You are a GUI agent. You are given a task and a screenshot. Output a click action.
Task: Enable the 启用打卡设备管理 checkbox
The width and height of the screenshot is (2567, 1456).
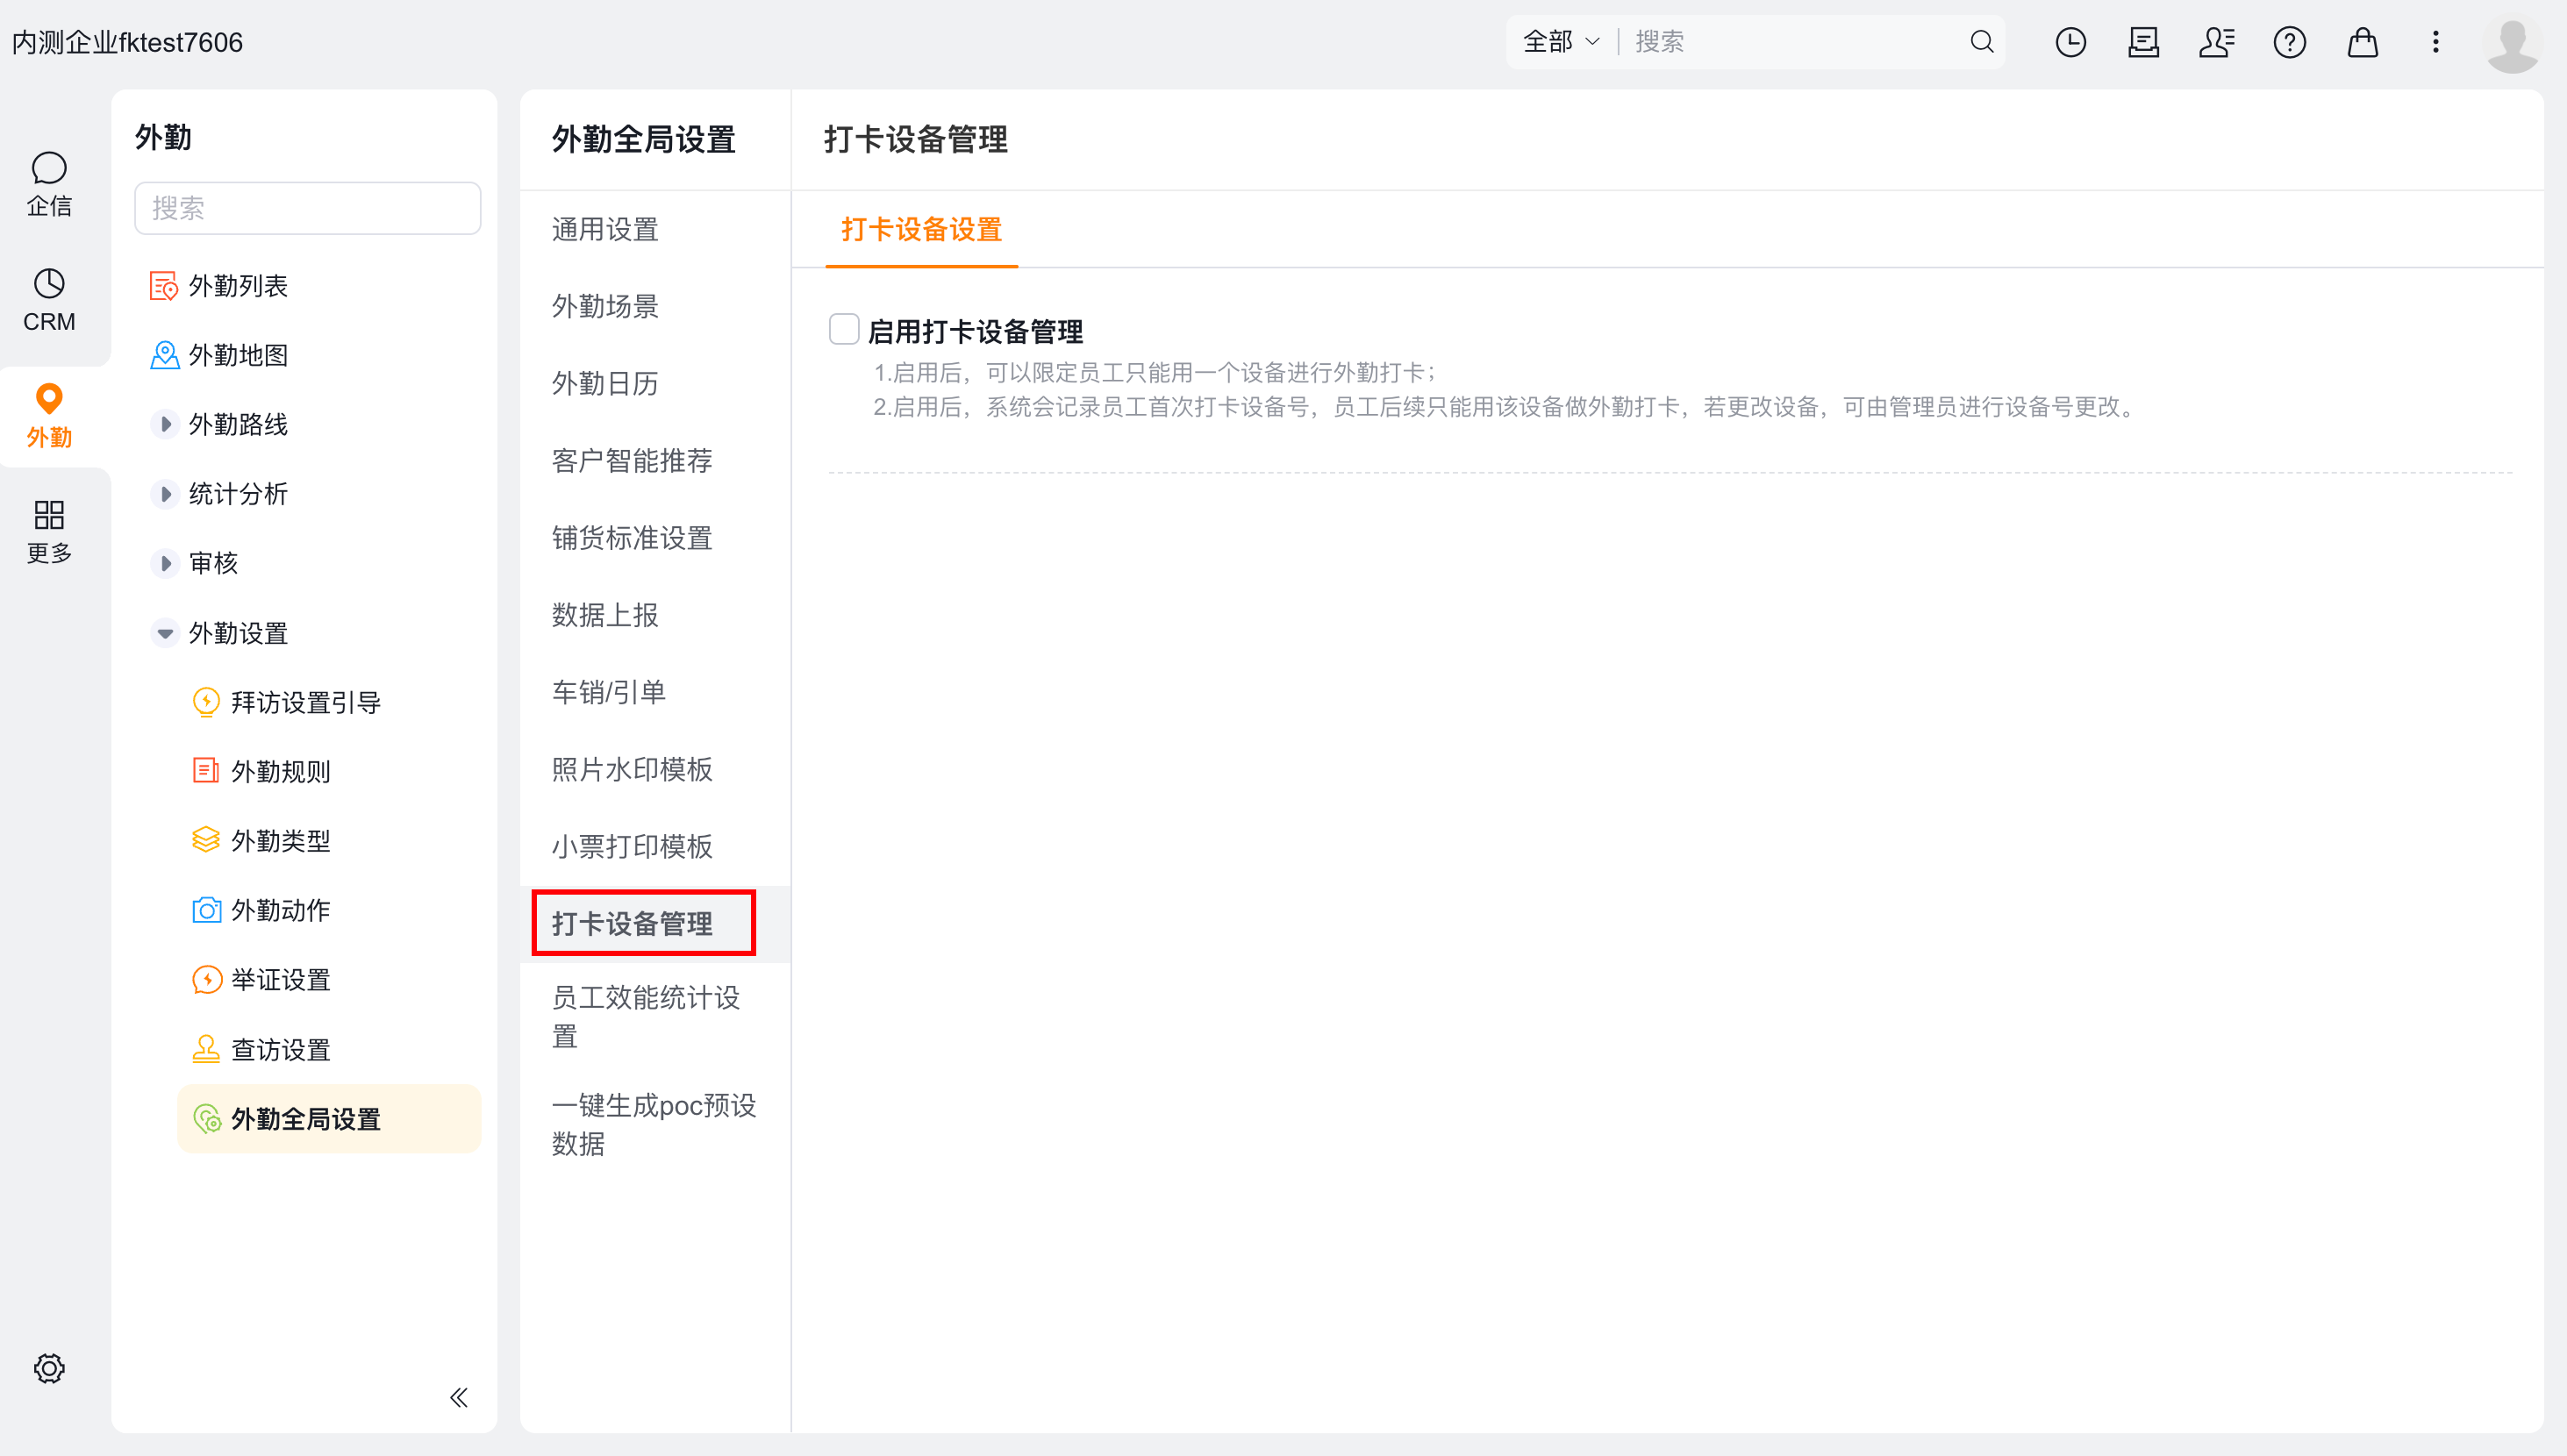pos(844,329)
